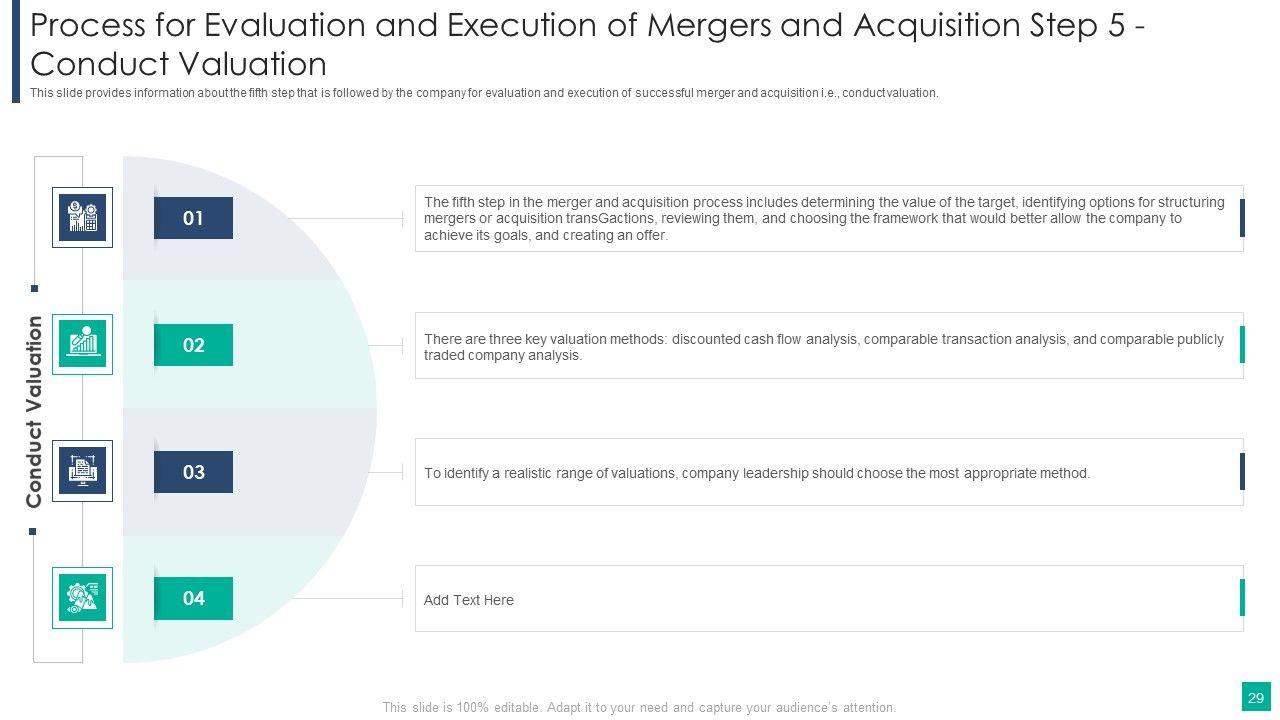Click the vertical Conduct Valuation label
This screenshot has height=720, width=1280.
[34, 411]
